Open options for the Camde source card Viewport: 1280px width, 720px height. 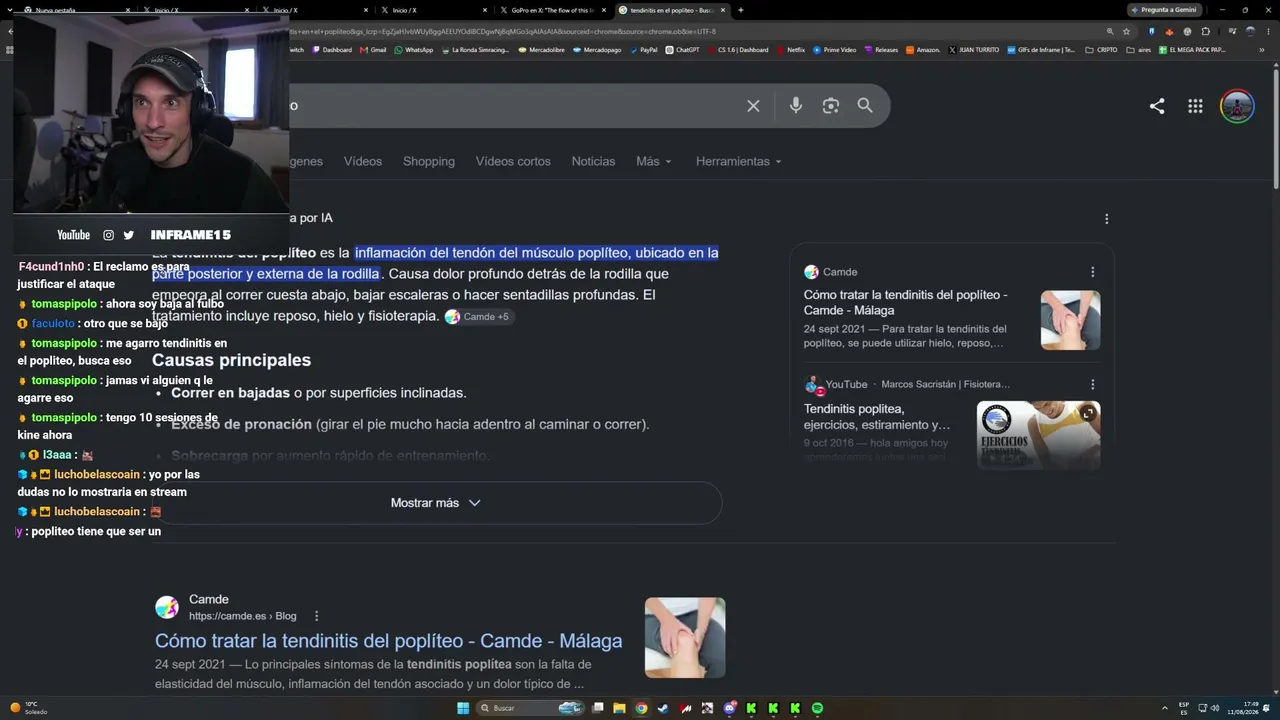[x=1092, y=272]
